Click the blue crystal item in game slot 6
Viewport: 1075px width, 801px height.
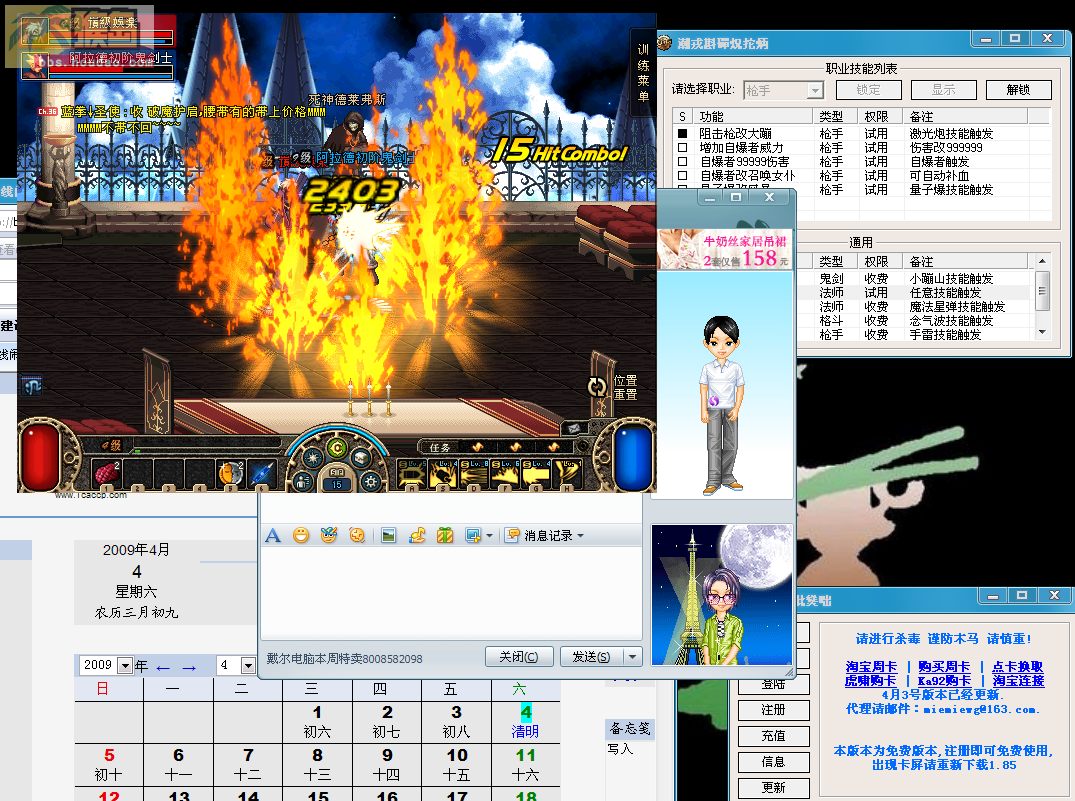[262, 473]
